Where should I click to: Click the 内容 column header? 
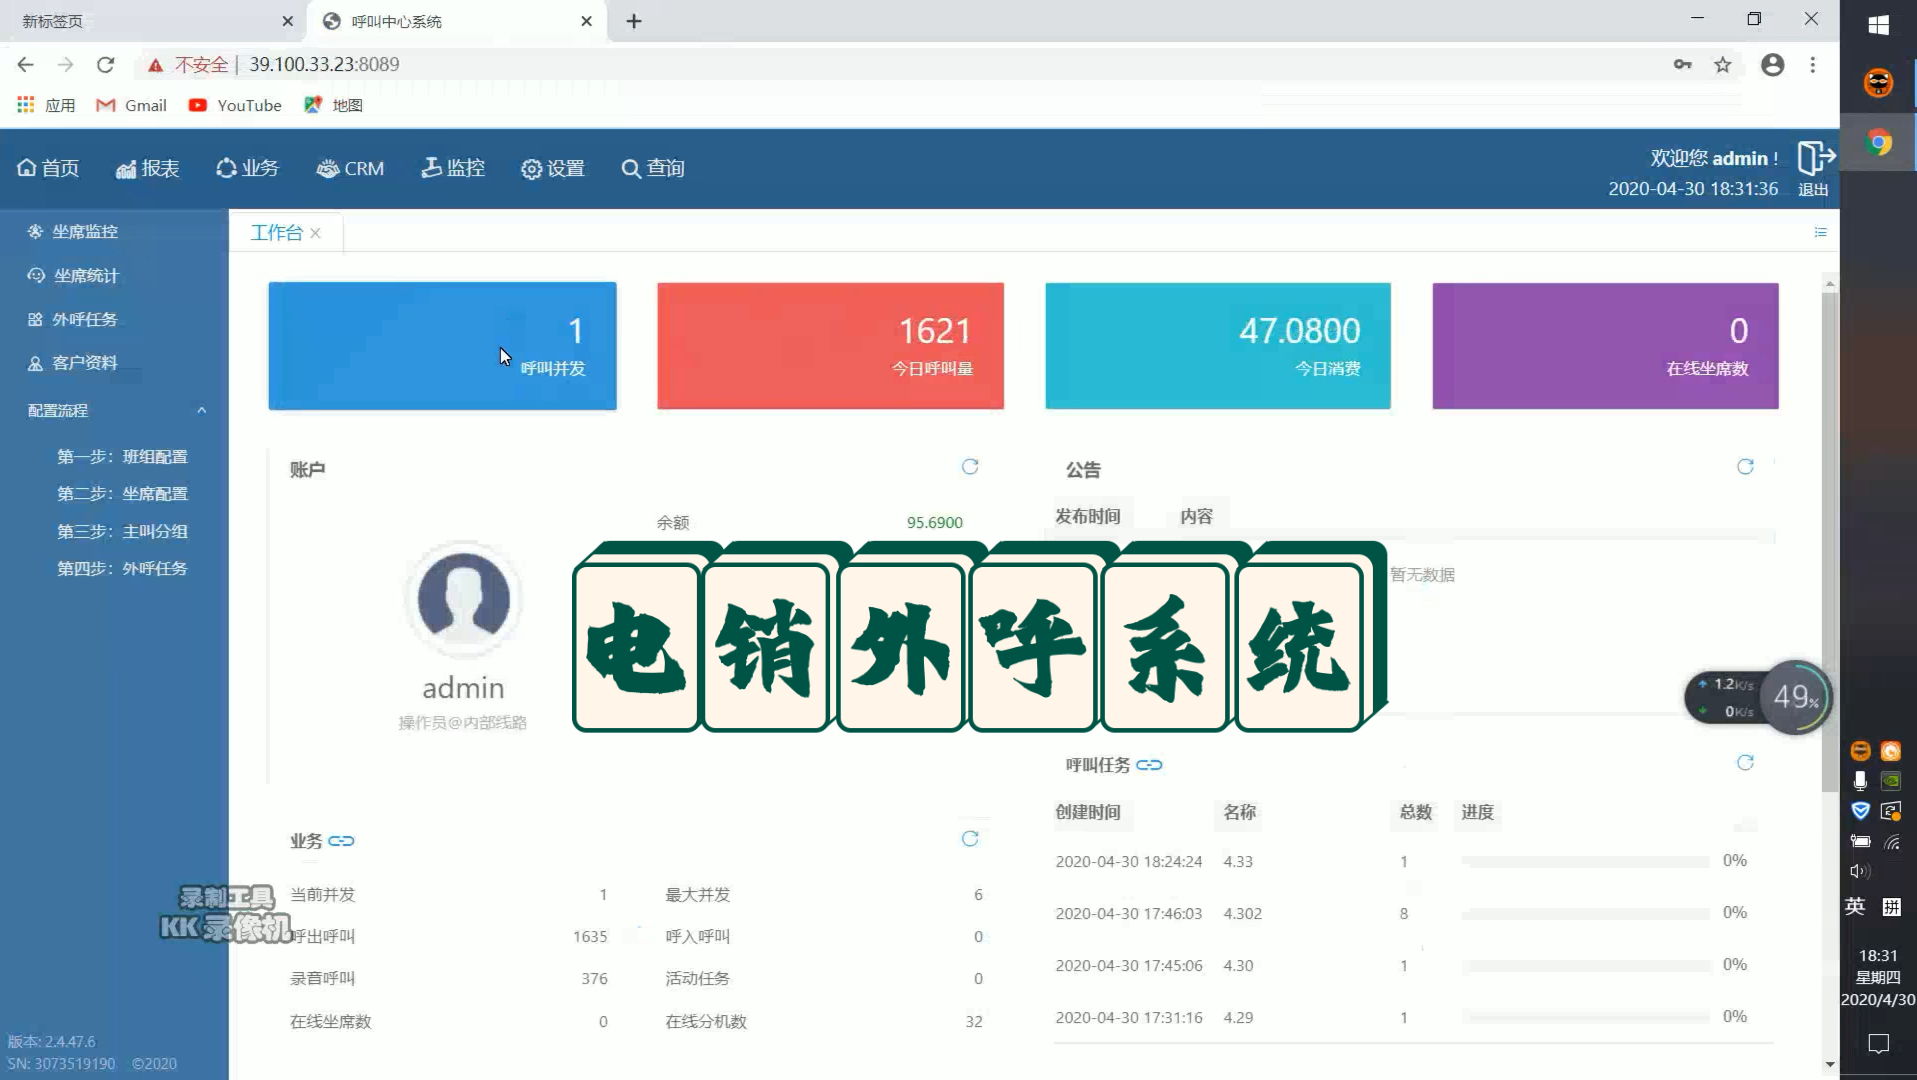coord(1196,516)
